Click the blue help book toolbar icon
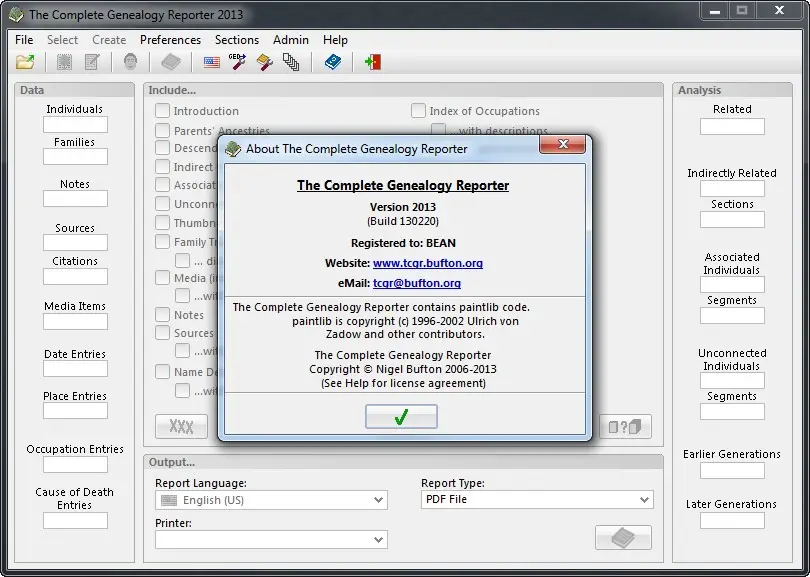The height and width of the screenshot is (577, 810). pos(333,62)
